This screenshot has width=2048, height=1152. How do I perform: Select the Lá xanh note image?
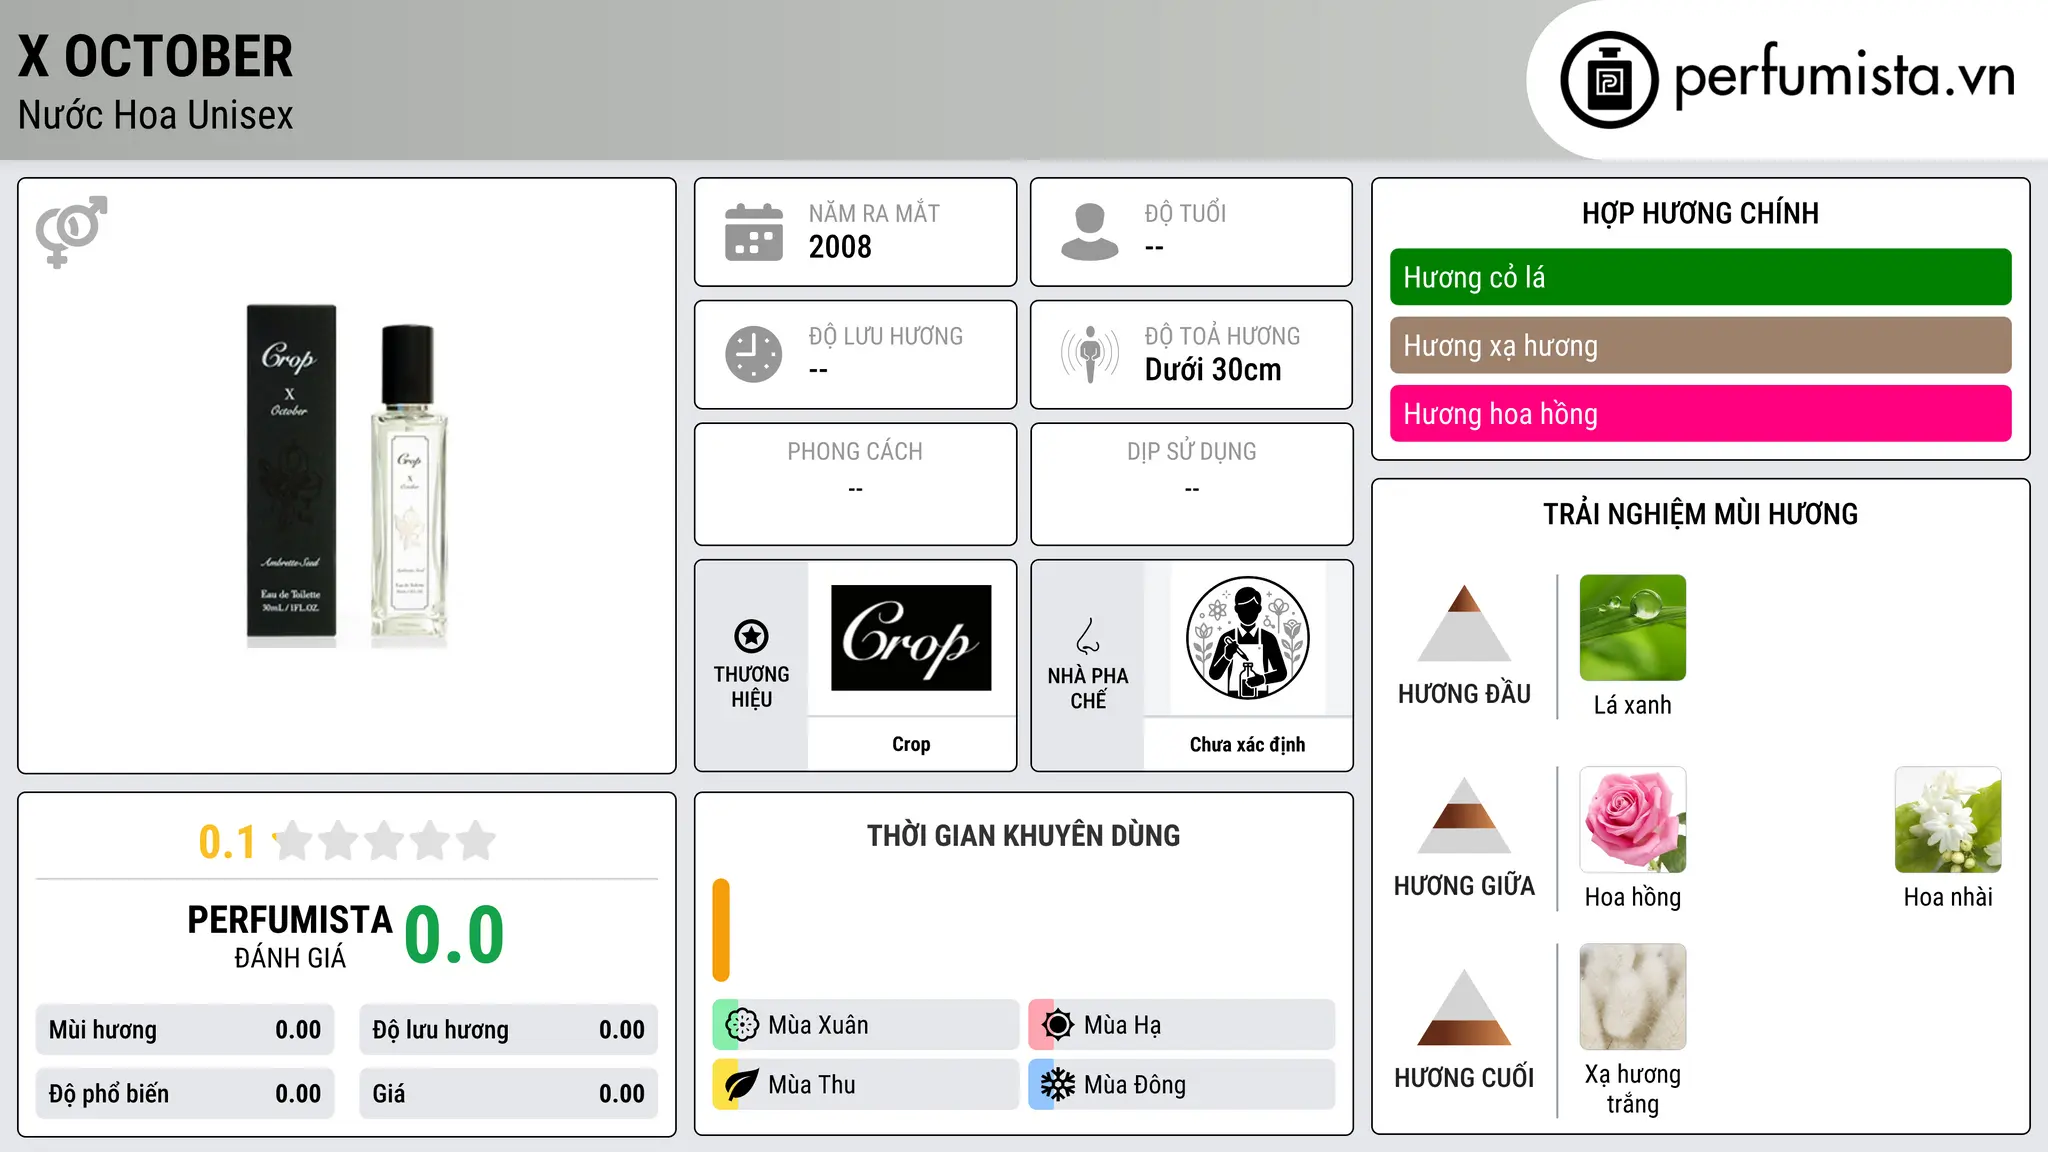coord(1633,628)
